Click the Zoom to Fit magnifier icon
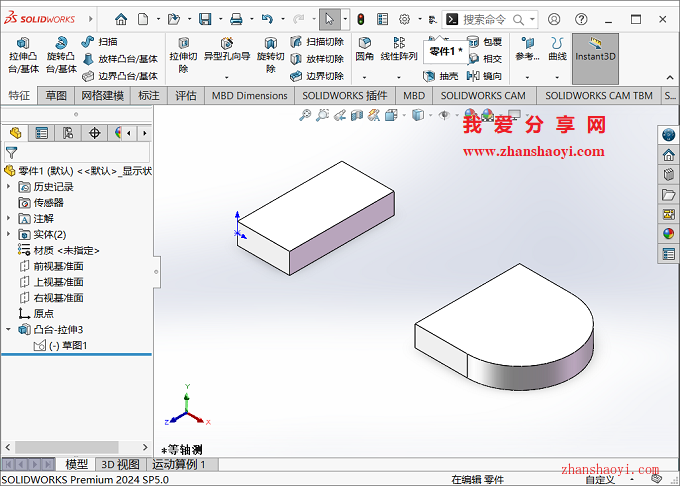 pos(307,116)
